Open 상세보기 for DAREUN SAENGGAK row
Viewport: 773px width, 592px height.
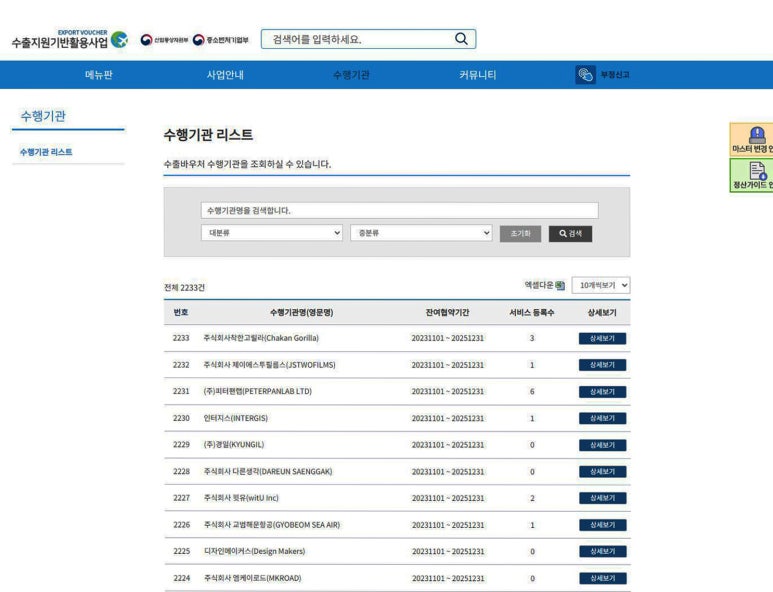click(x=602, y=472)
